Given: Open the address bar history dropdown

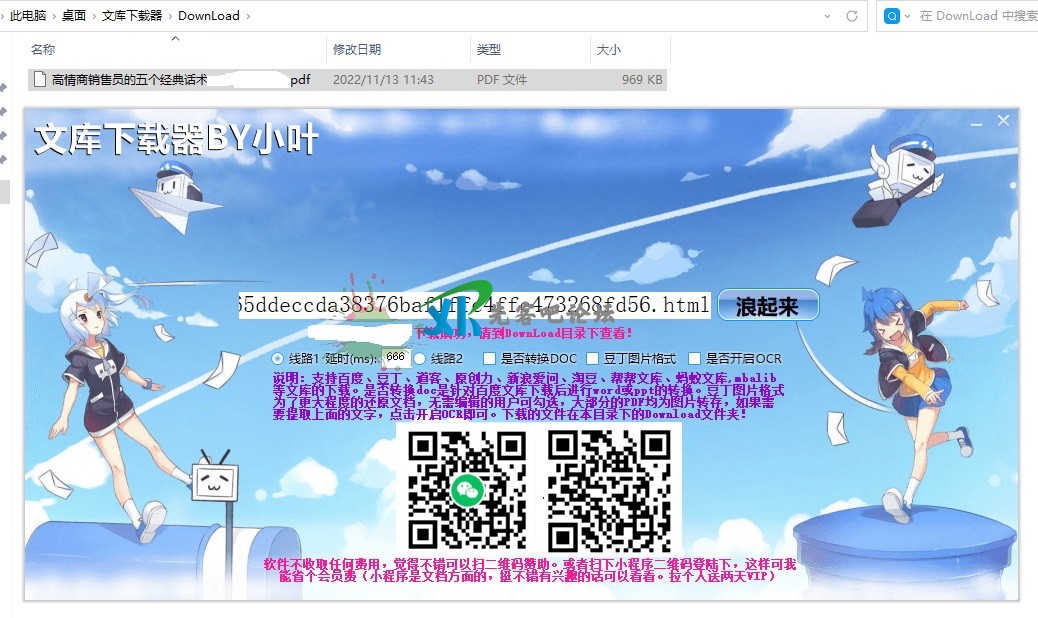Looking at the screenshot, I should pos(828,16).
